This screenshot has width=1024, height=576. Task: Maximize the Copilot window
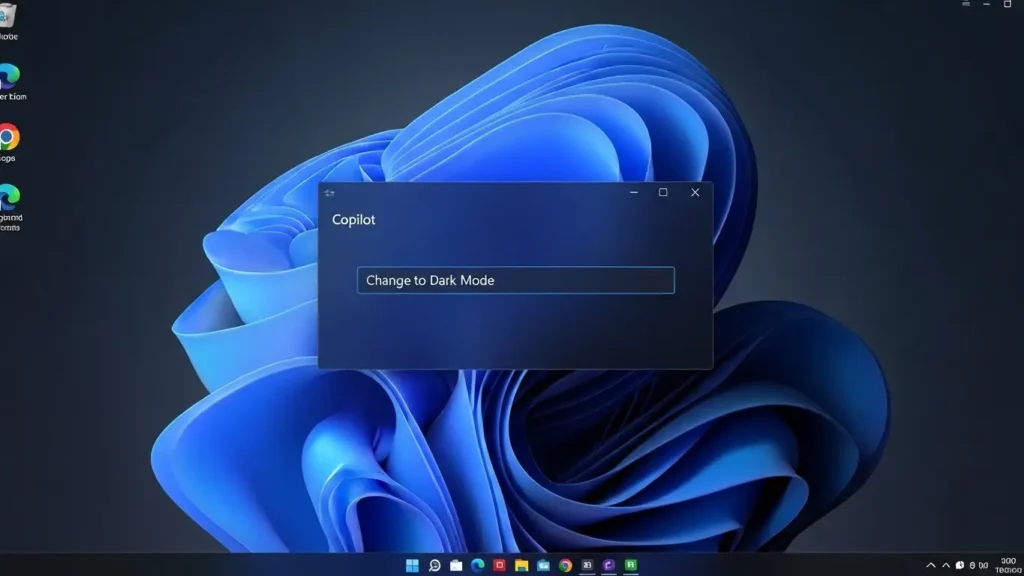pyautogui.click(x=662, y=192)
